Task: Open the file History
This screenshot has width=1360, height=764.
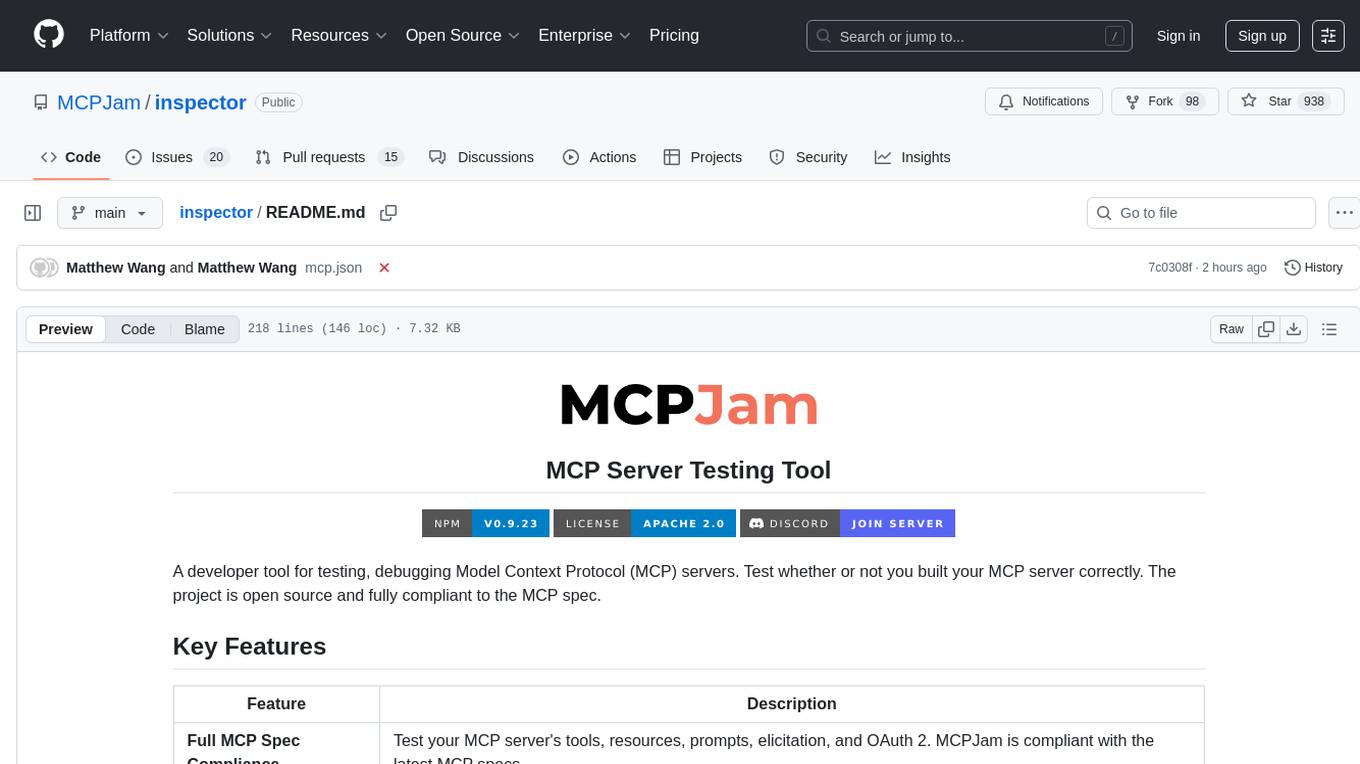Action: coord(1313,268)
